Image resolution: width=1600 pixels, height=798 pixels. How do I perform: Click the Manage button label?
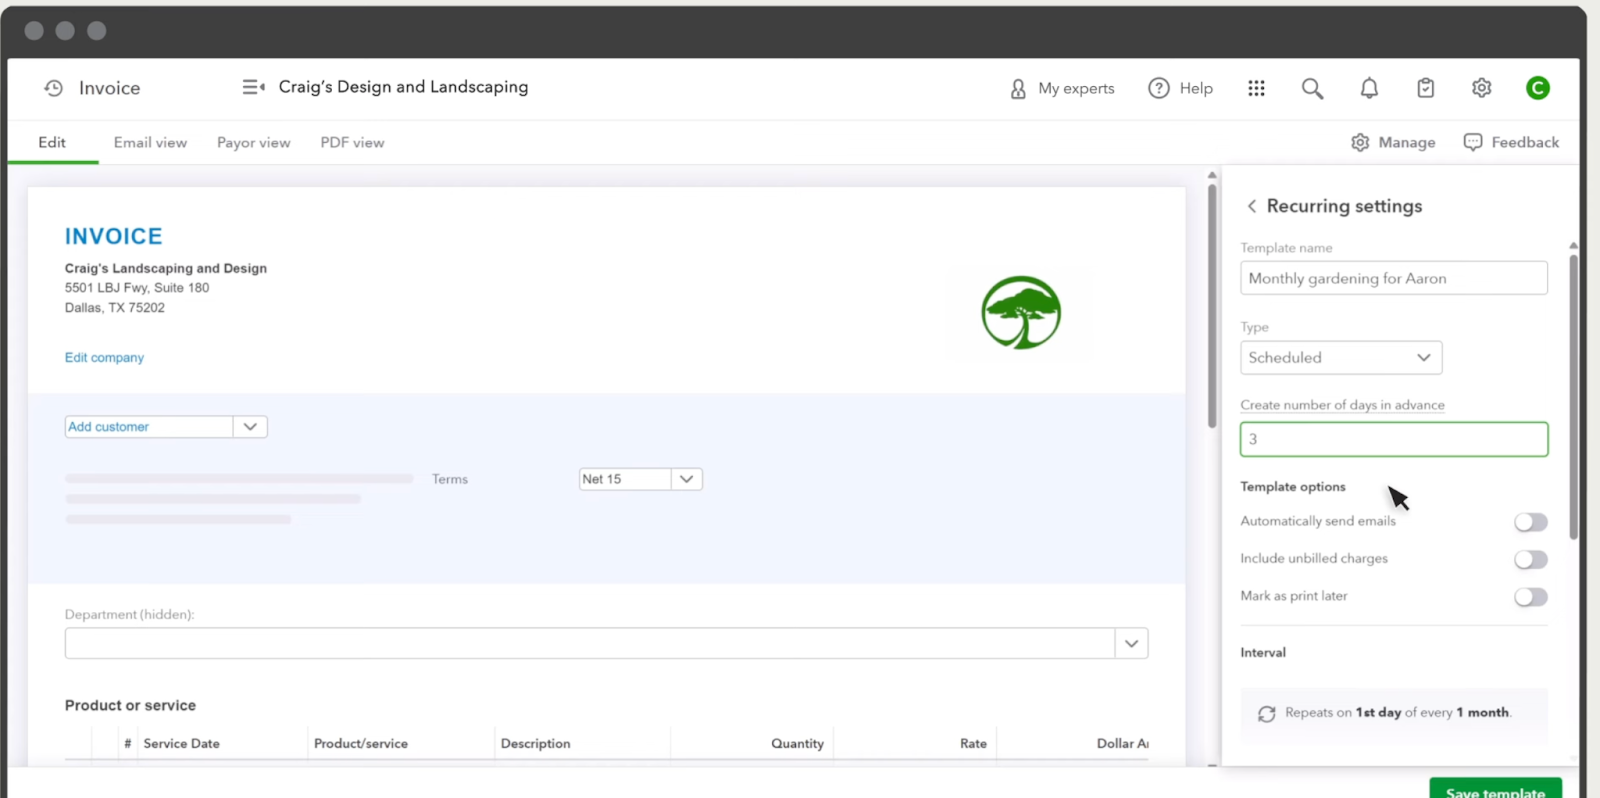(x=1407, y=142)
